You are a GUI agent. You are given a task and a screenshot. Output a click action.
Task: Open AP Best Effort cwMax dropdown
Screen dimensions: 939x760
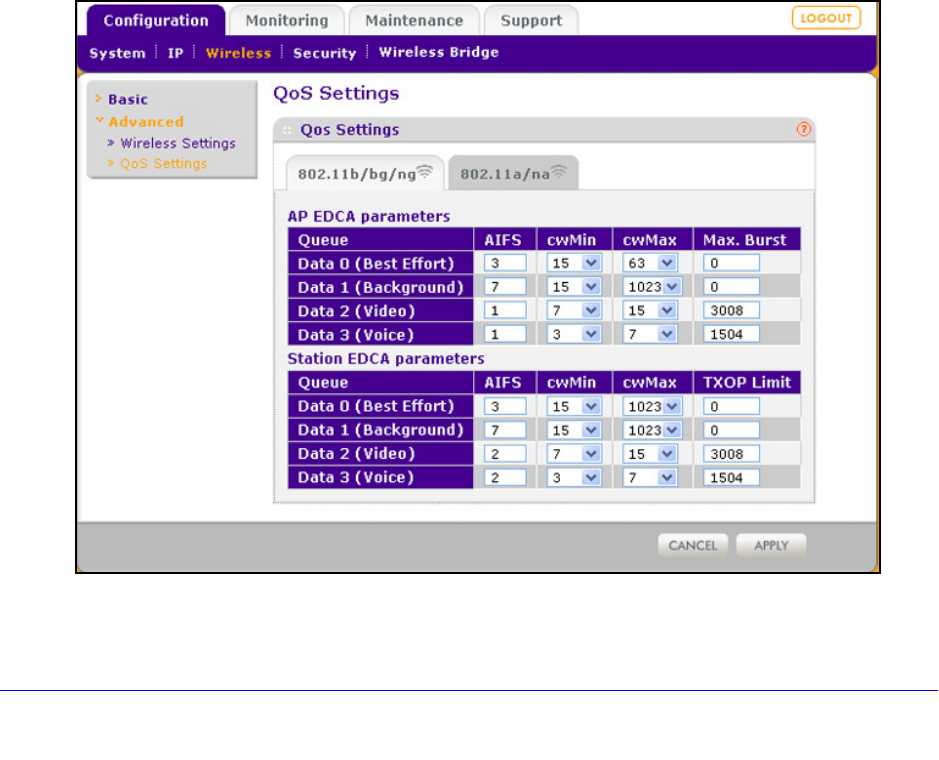click(650, 263)
